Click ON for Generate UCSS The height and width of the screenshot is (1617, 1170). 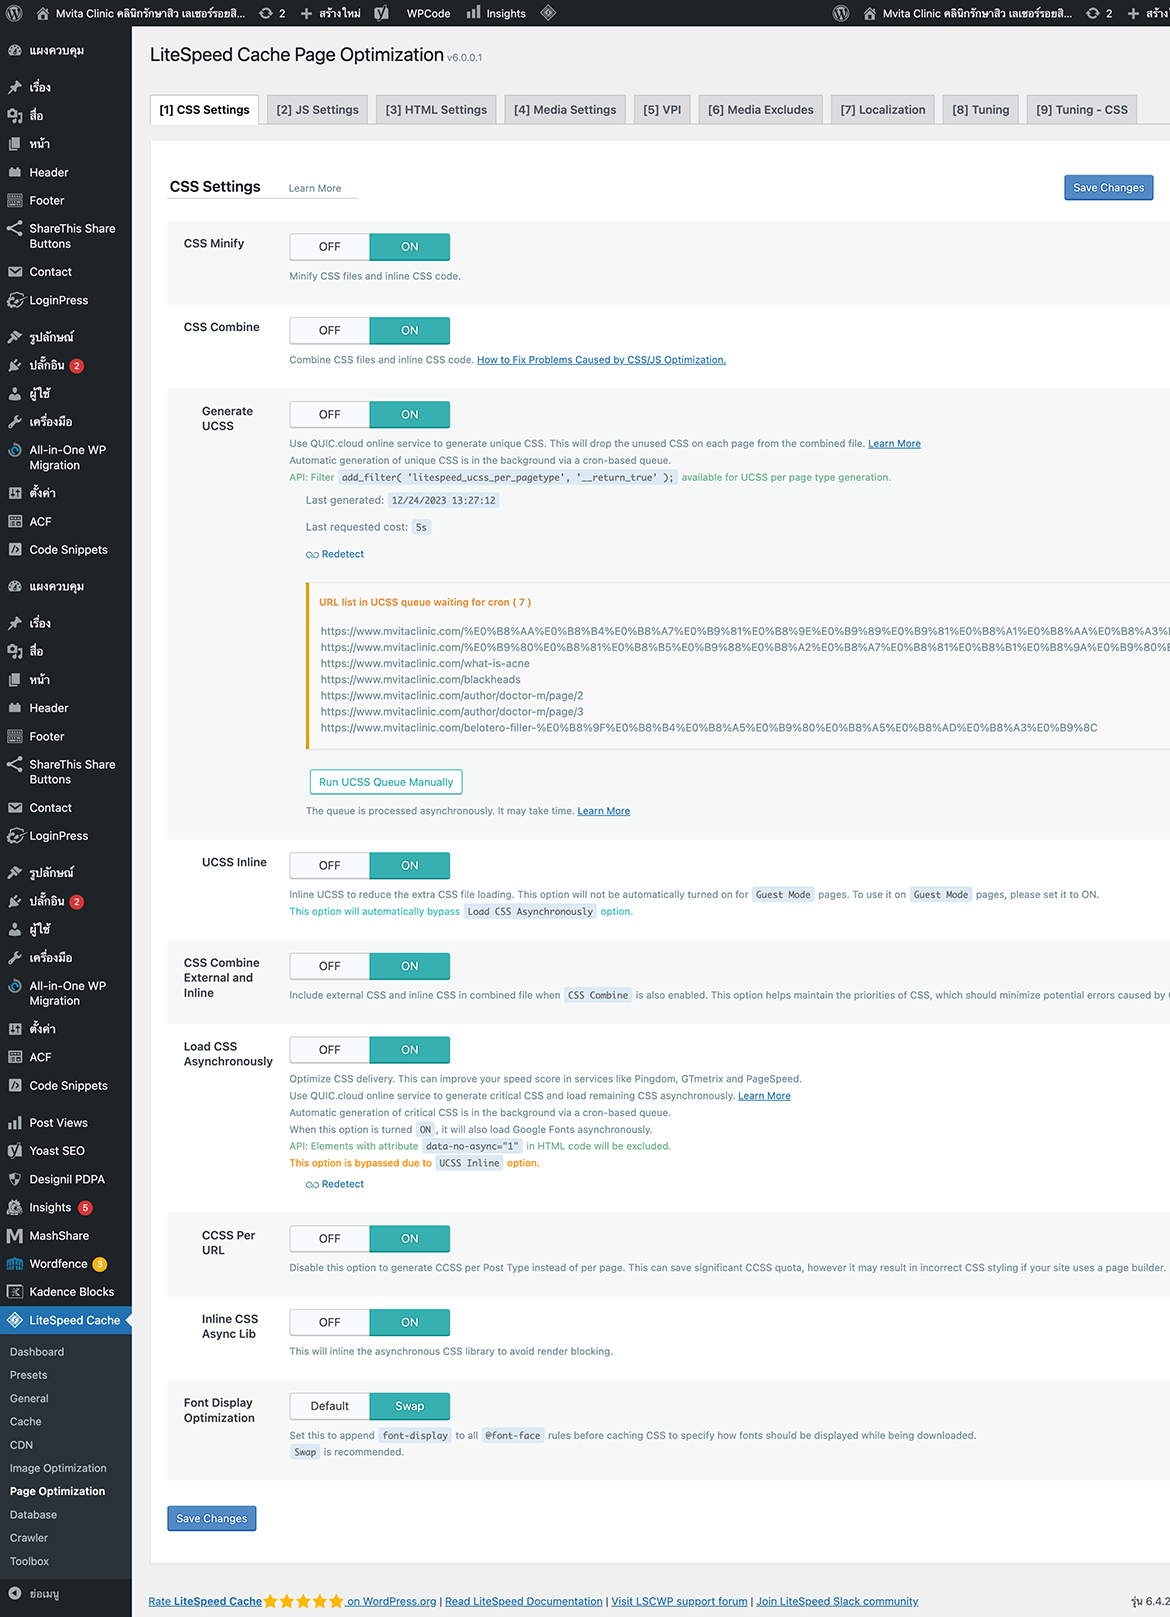410,415
